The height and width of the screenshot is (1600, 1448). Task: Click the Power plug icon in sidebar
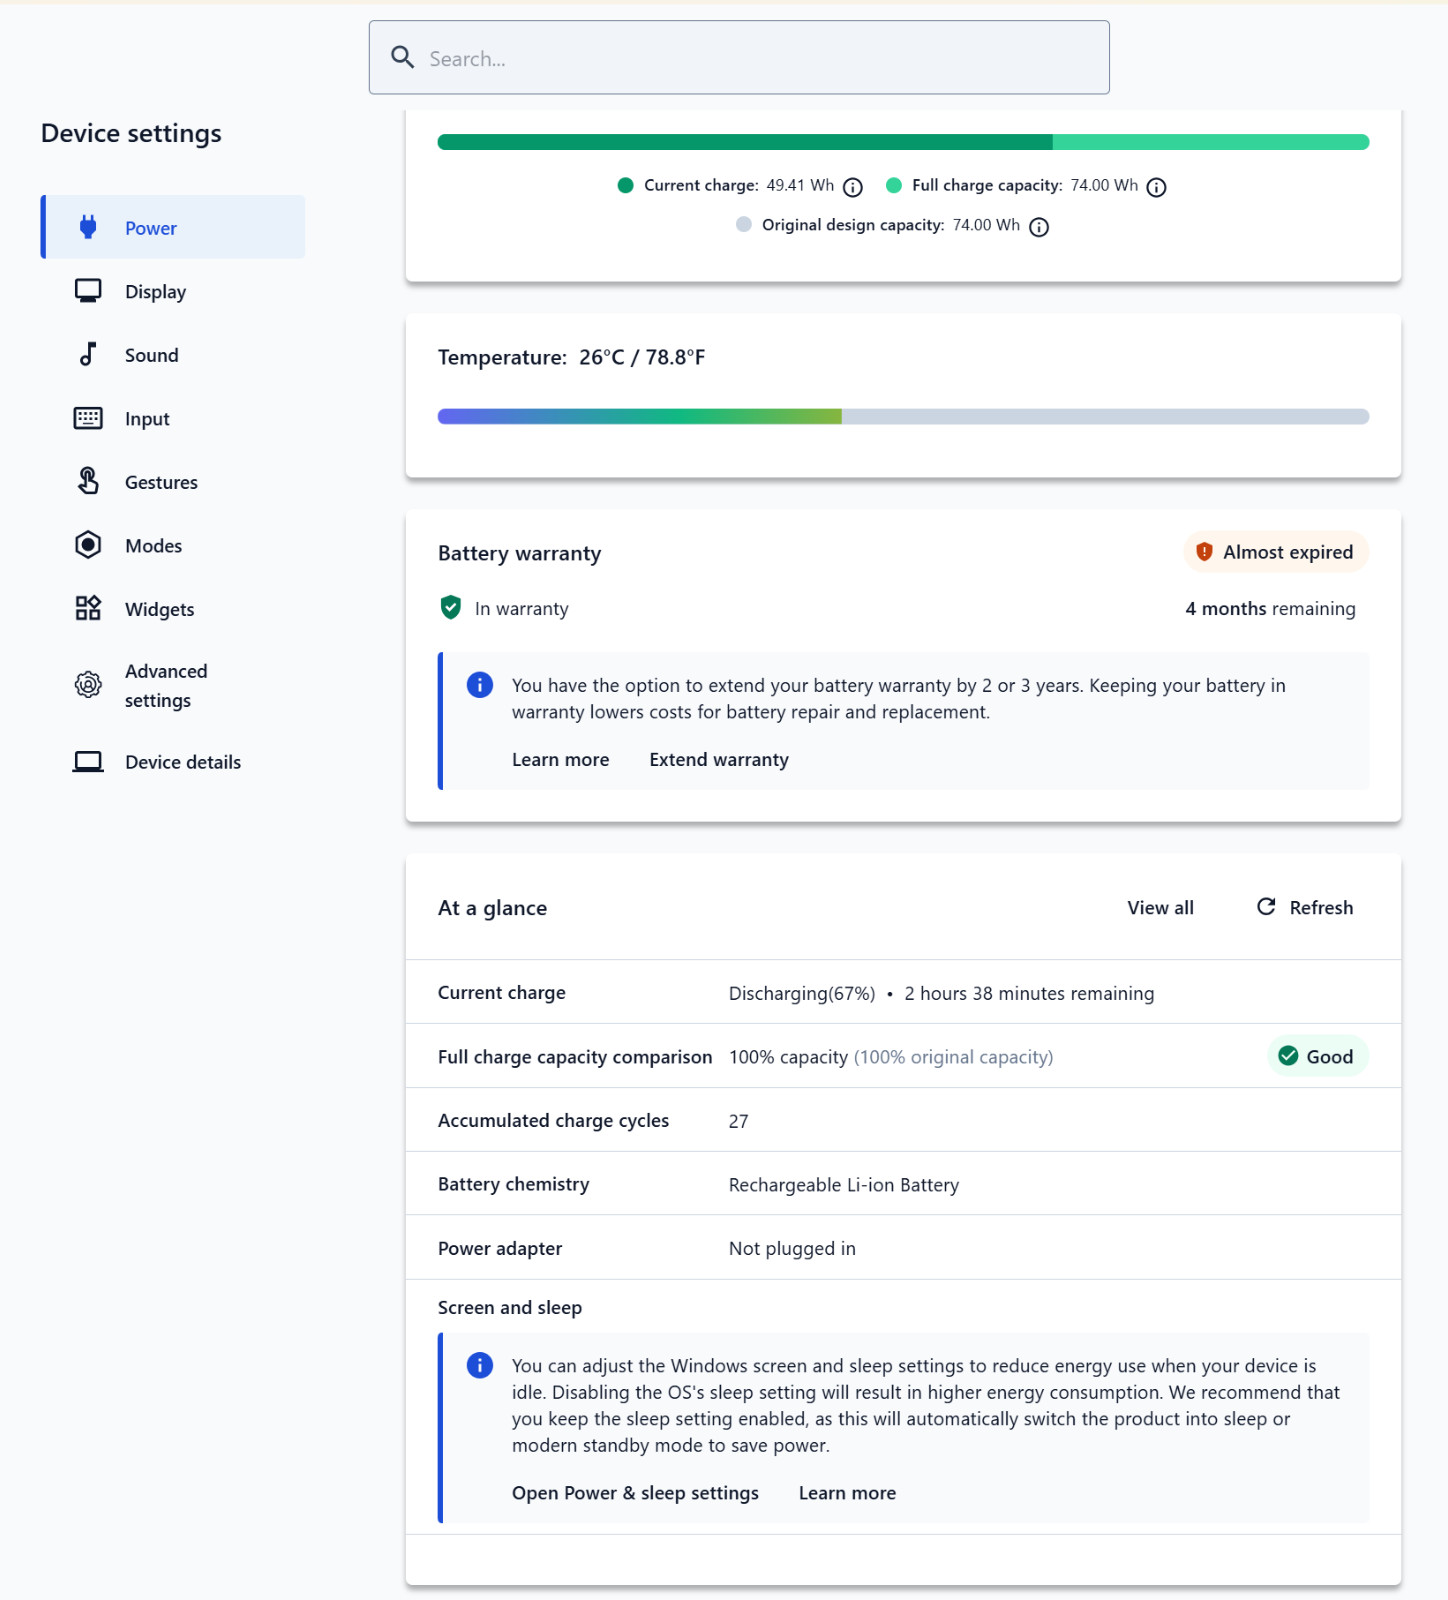[88, 227]
